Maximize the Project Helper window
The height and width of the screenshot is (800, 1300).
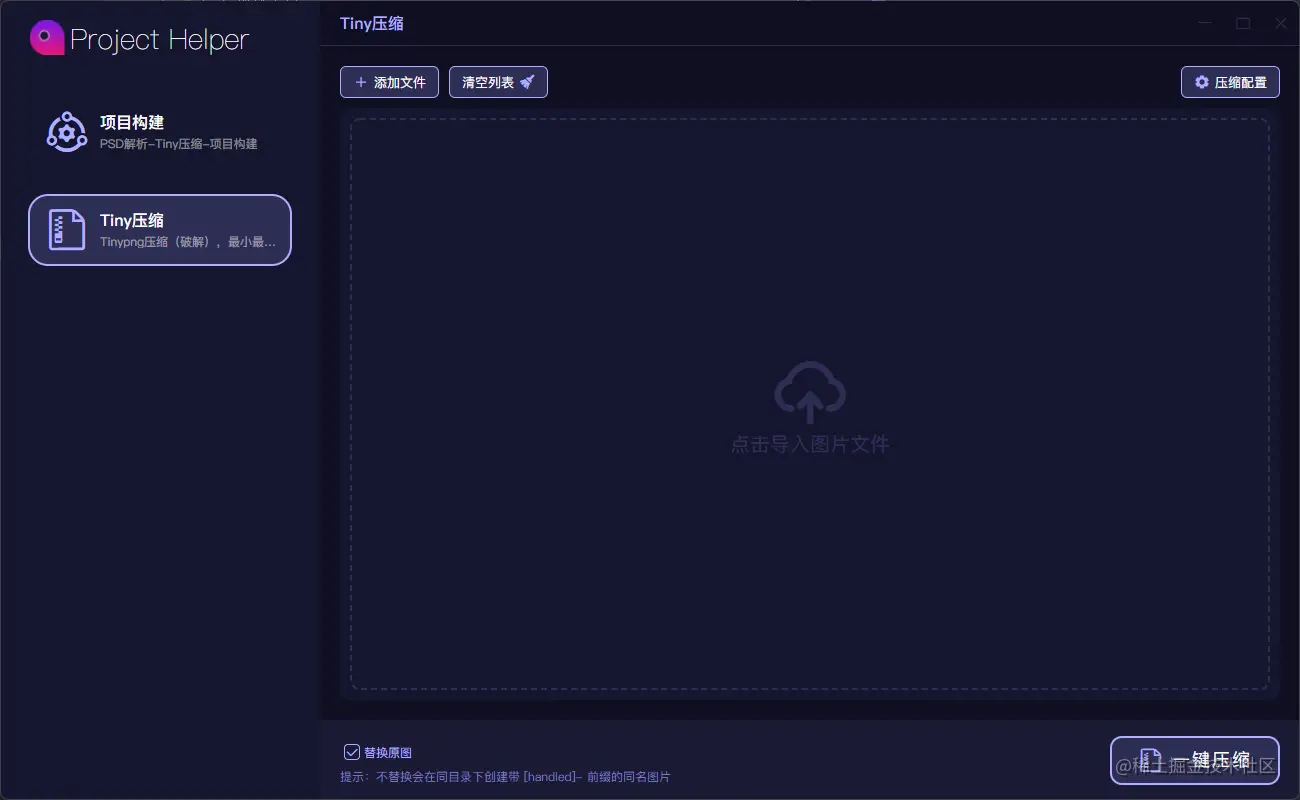(x=1243, y=23)
